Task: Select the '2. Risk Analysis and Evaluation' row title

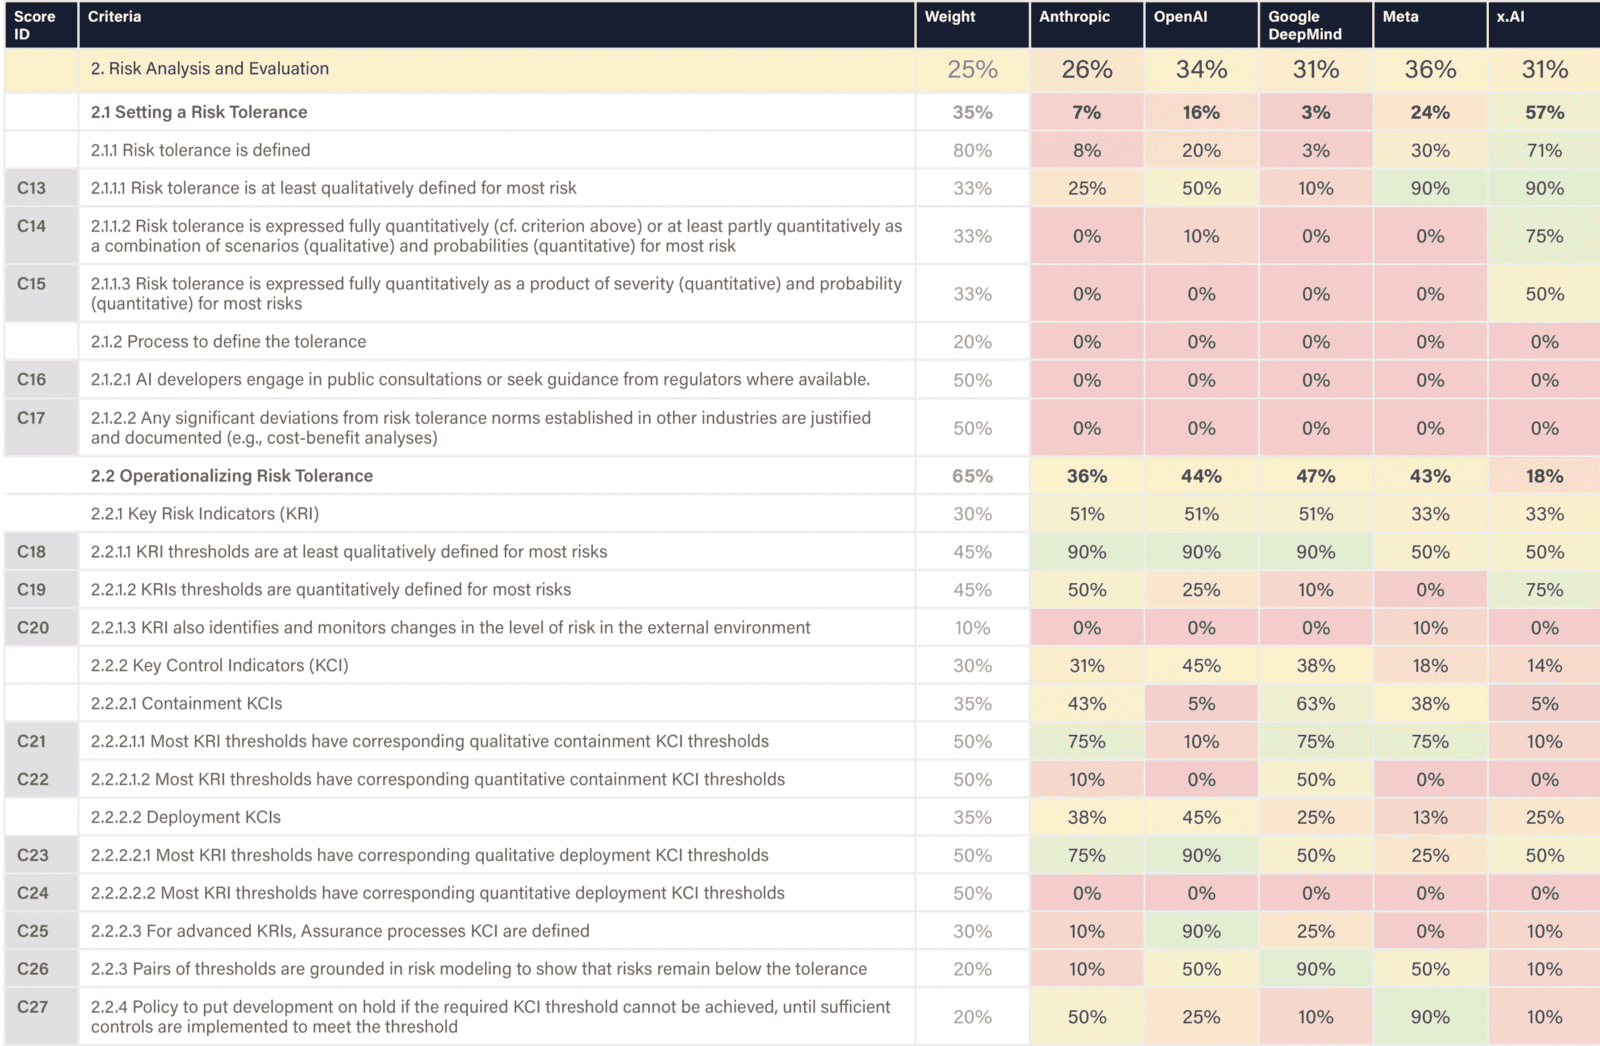Action: pyautogui.click(x=209, y=69)
